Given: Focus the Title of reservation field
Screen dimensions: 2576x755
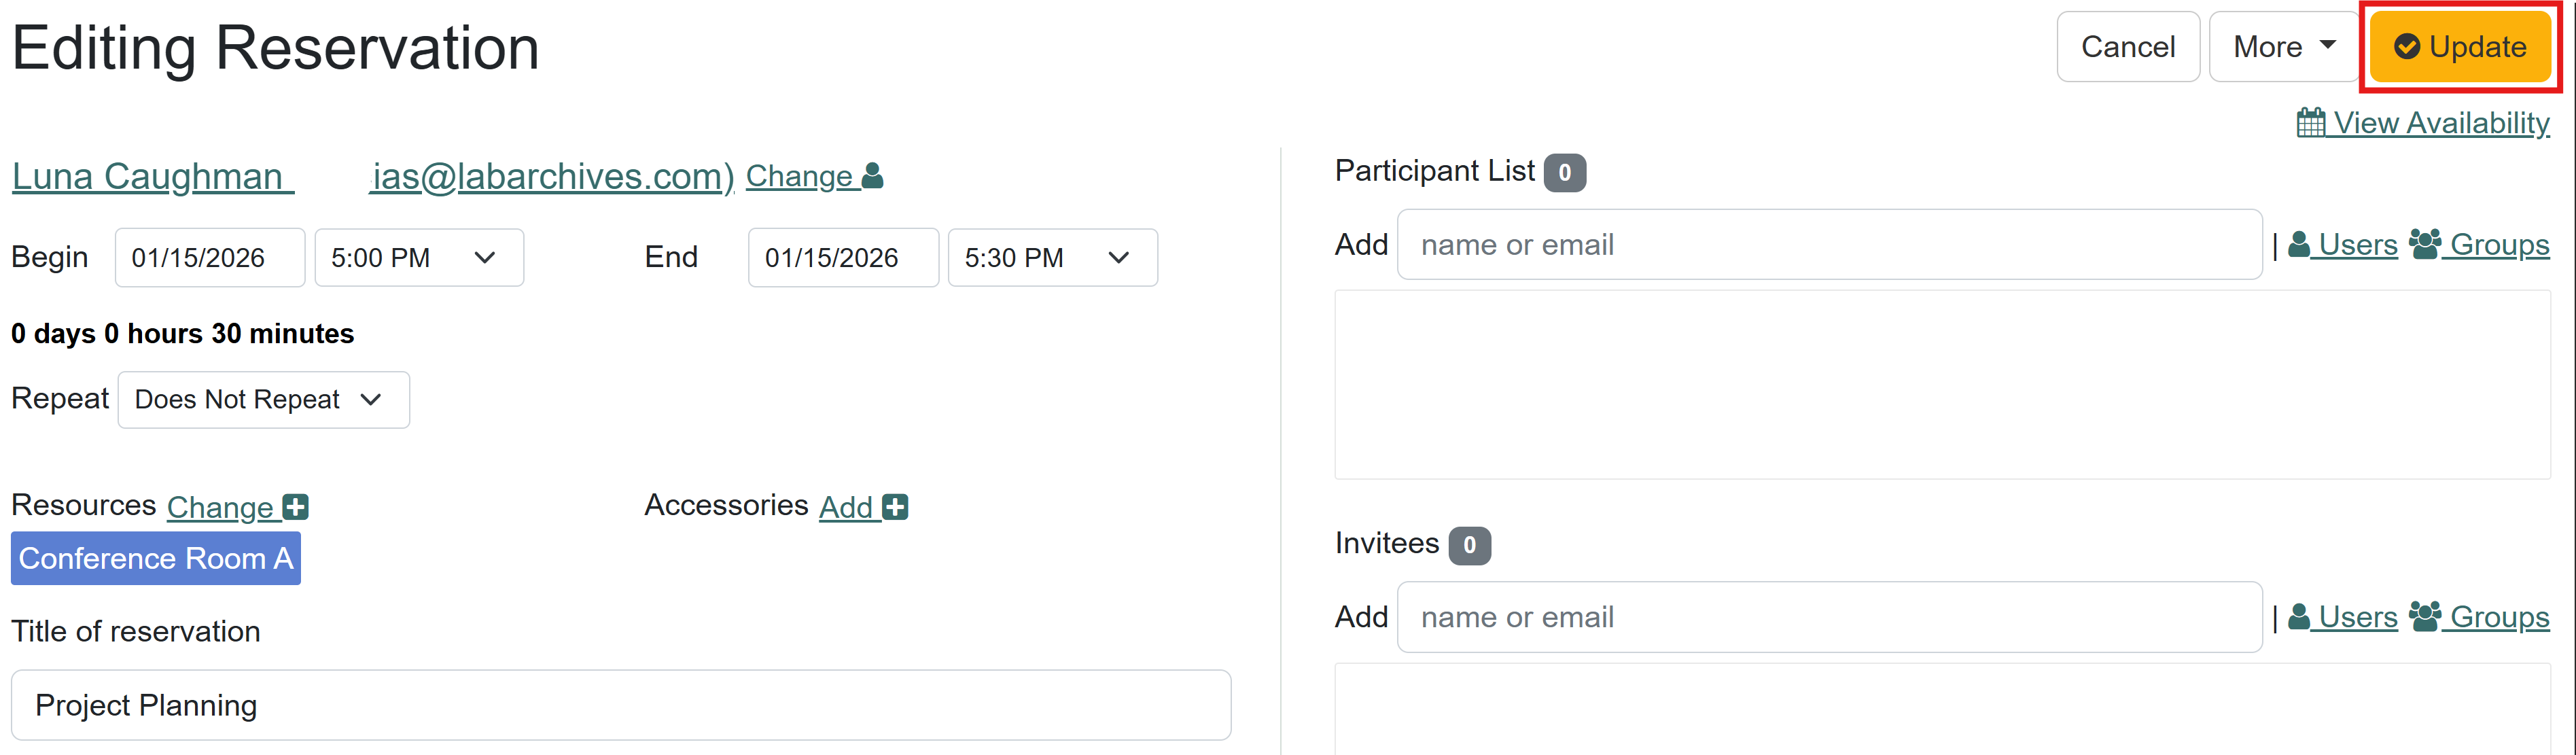Looking at the screenshot, I should tap(620, 705).
